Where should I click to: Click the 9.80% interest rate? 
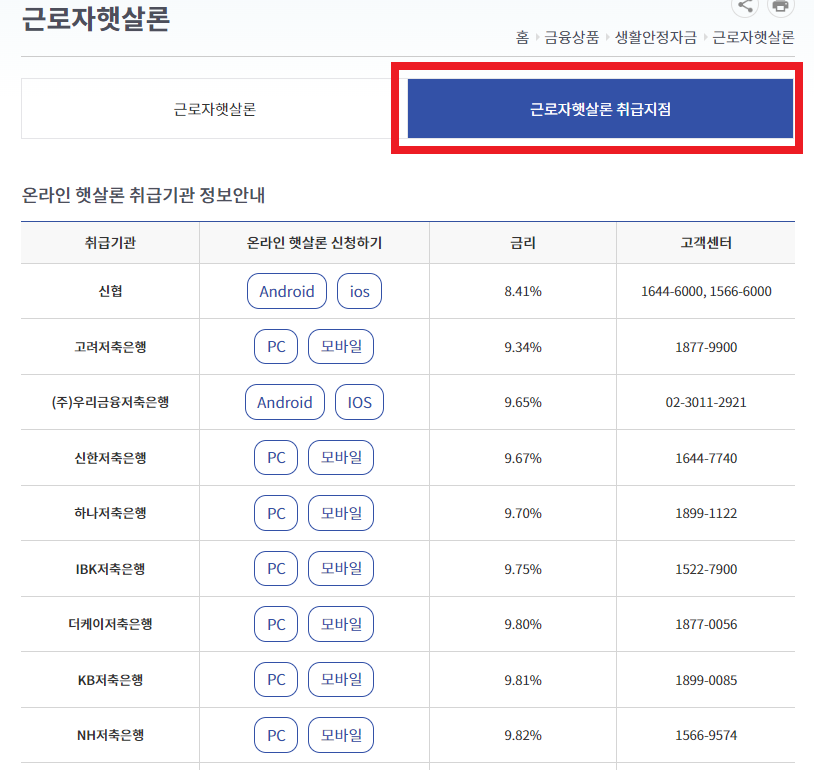[x=523, y=624]
